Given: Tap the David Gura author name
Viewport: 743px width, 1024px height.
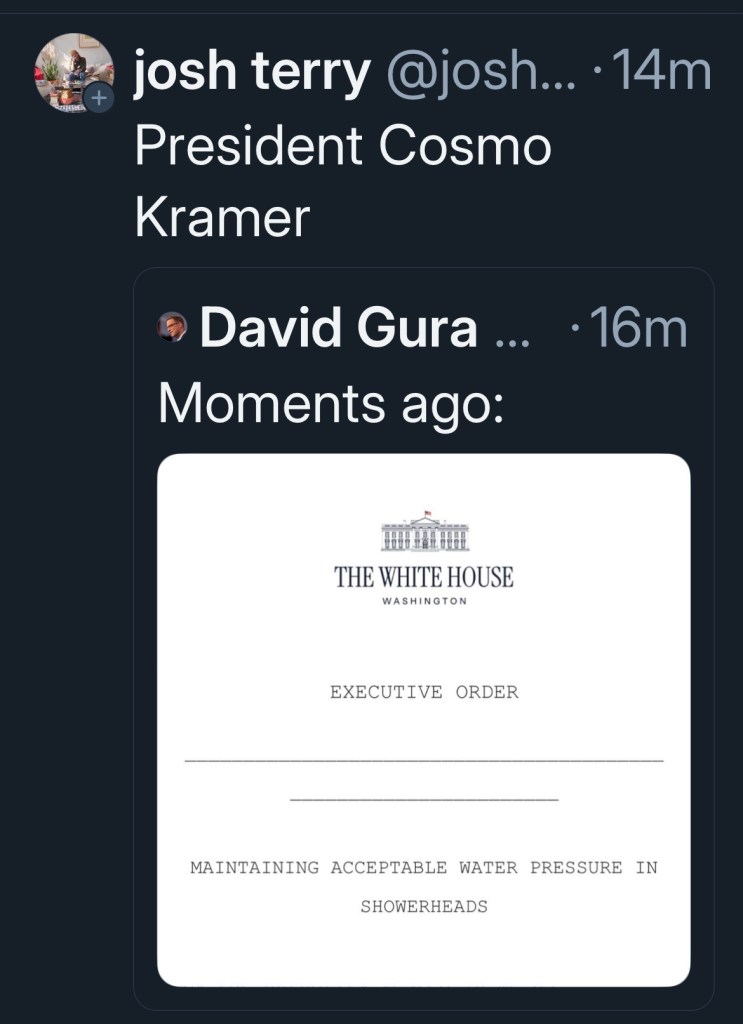Looking at the screenshot, I should click(338, 328).
